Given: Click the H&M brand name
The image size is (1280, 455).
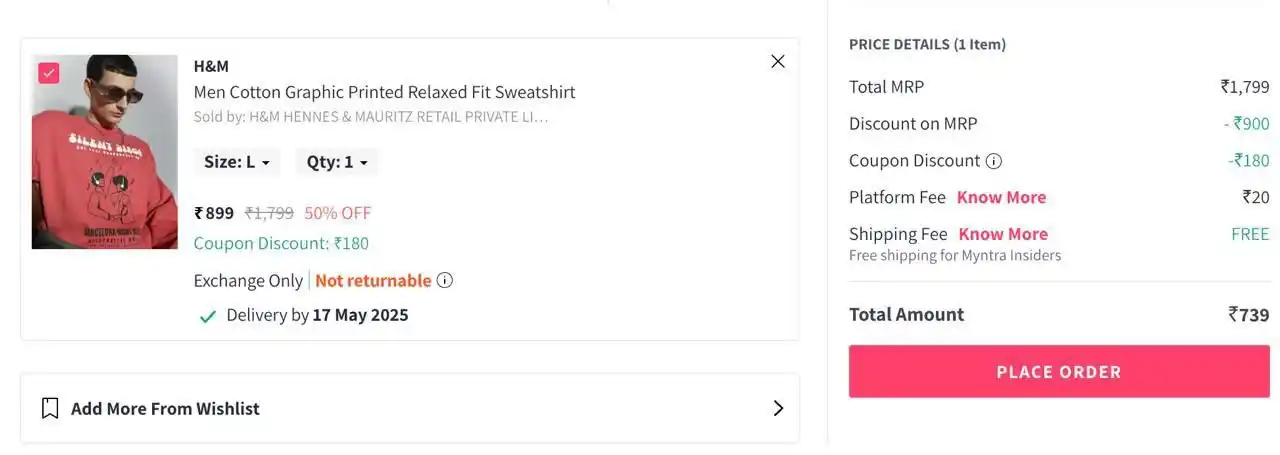Looking at the screenshot, I should point(211,66).
